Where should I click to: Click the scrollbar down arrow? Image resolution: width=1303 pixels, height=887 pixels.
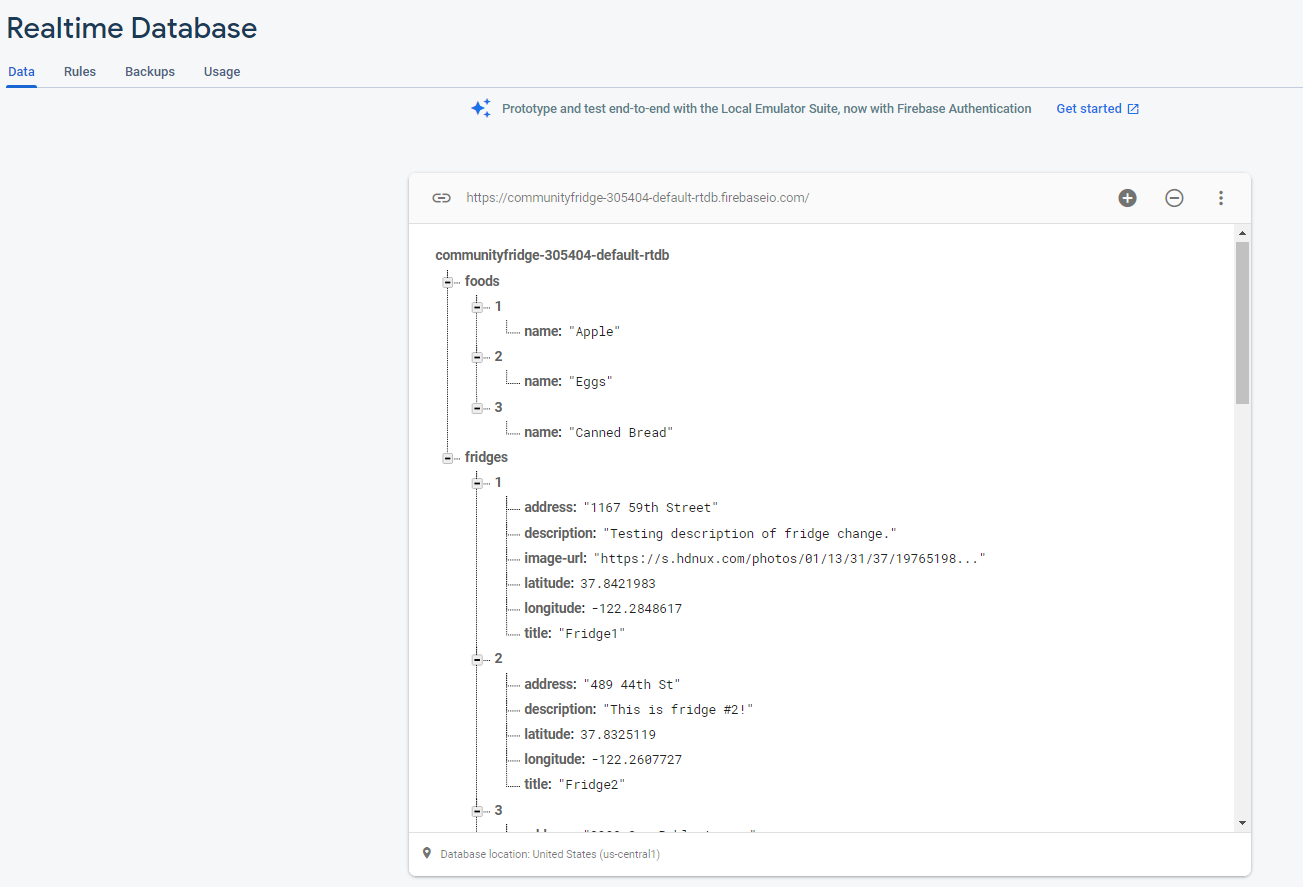1242,823
